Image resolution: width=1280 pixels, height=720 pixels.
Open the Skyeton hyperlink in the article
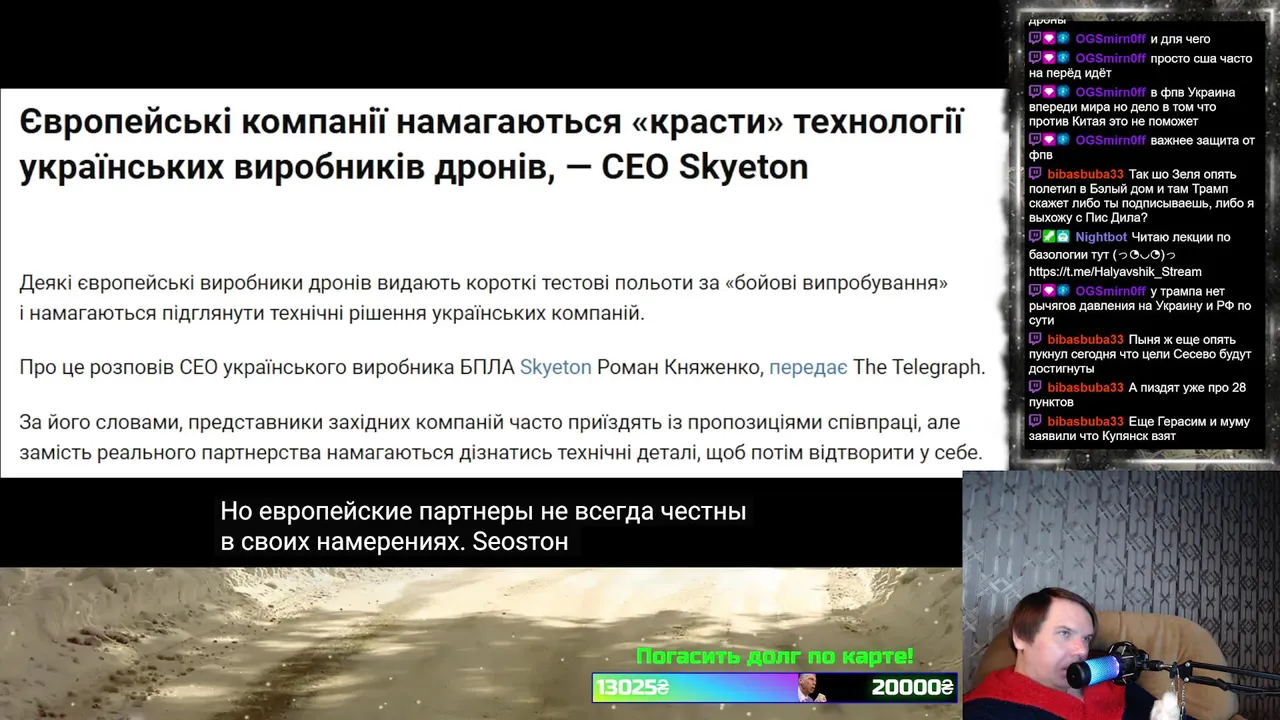coord(555,367)
